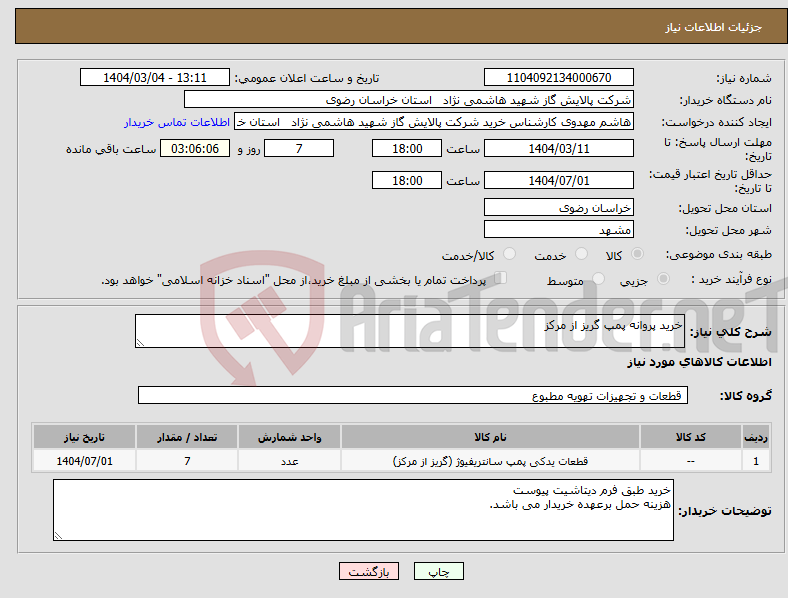Select the متوسط purchase type radio
The height and width of the screenshot is (598, 788).
(x=599, y=279)
